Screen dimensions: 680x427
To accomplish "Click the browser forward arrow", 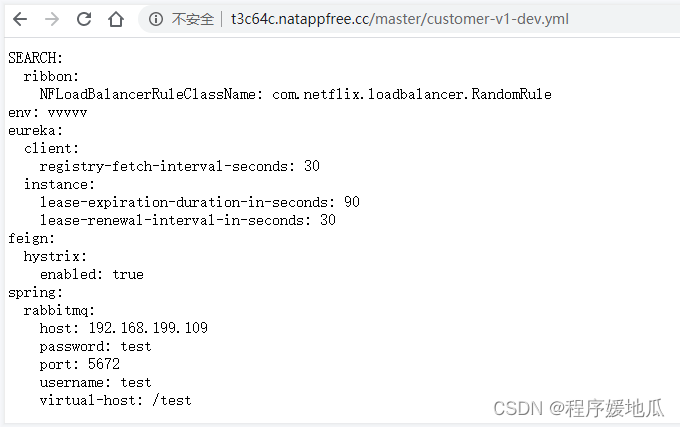I will (52, 19).
